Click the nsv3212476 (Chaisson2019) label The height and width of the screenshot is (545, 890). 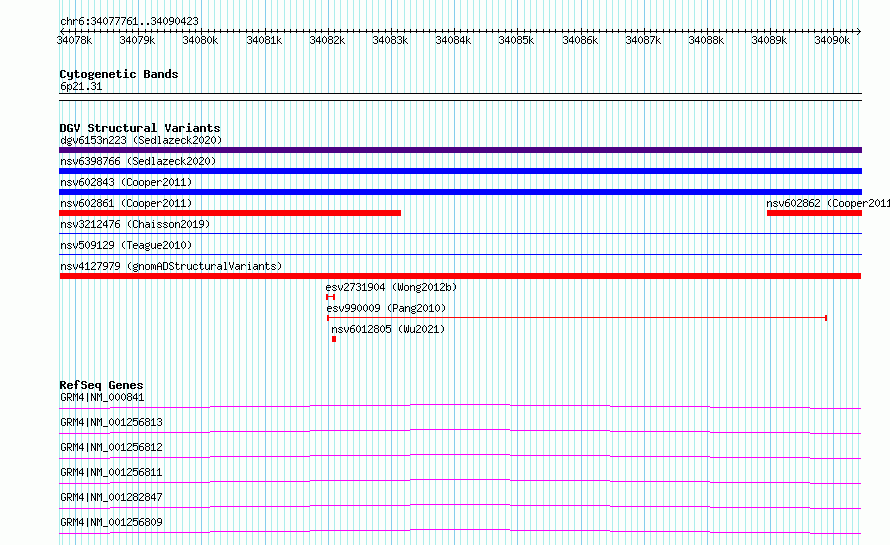pyautogui.click(x=135, y=224)
